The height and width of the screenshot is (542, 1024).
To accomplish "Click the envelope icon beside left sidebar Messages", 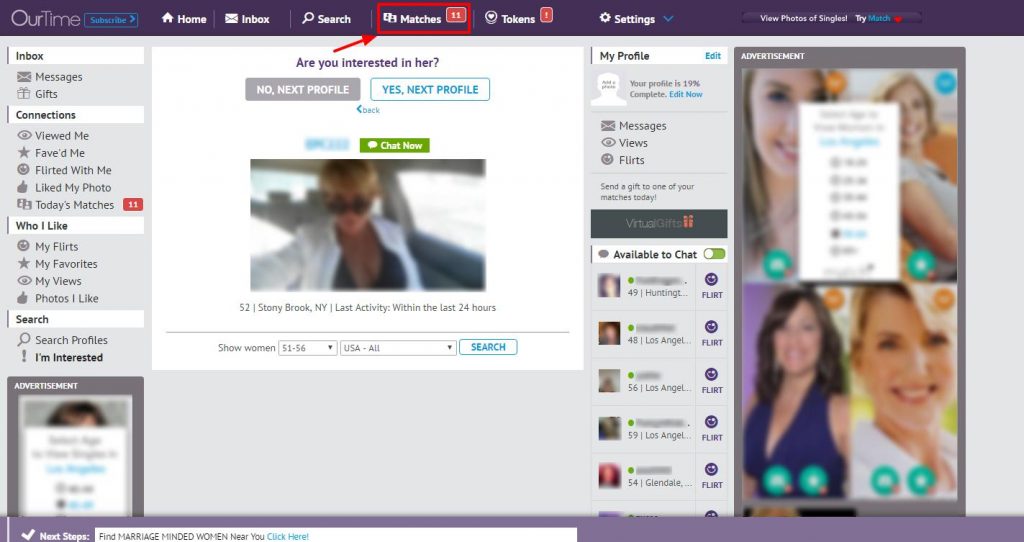I will click(24, 76).
